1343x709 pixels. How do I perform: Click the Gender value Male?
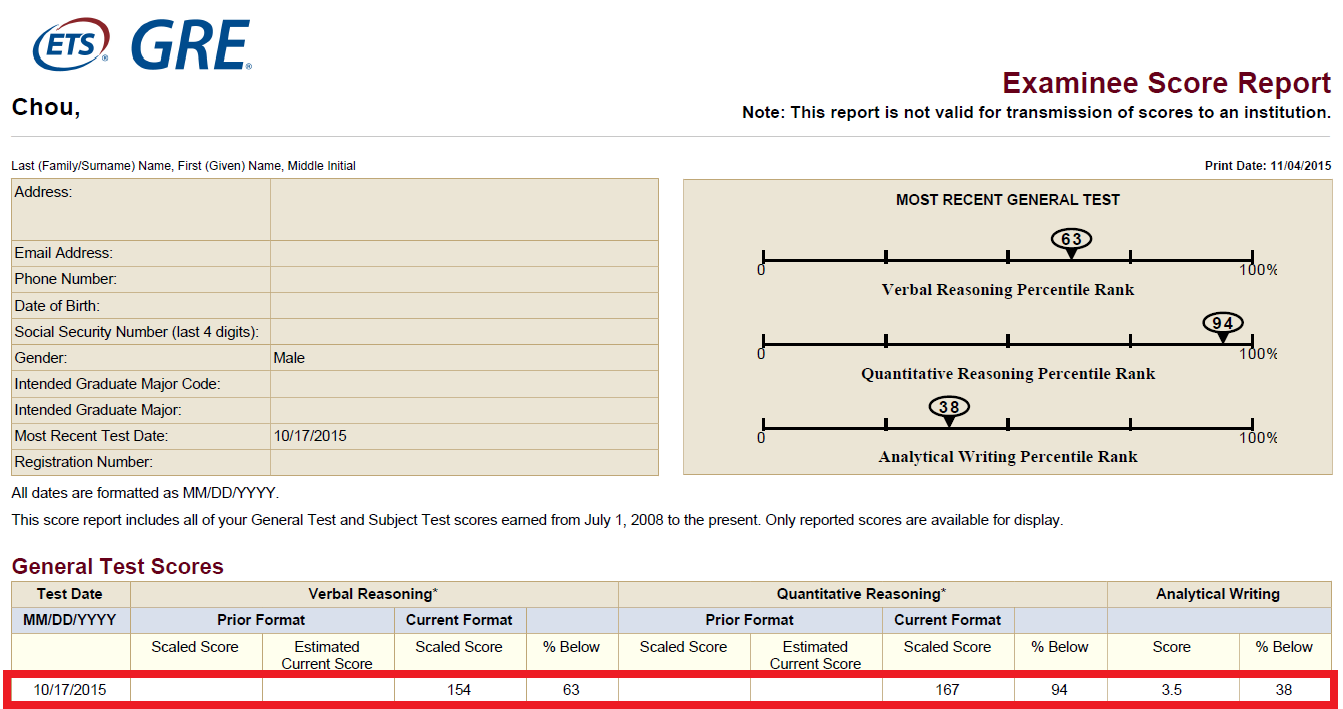(x=289, y=358)
